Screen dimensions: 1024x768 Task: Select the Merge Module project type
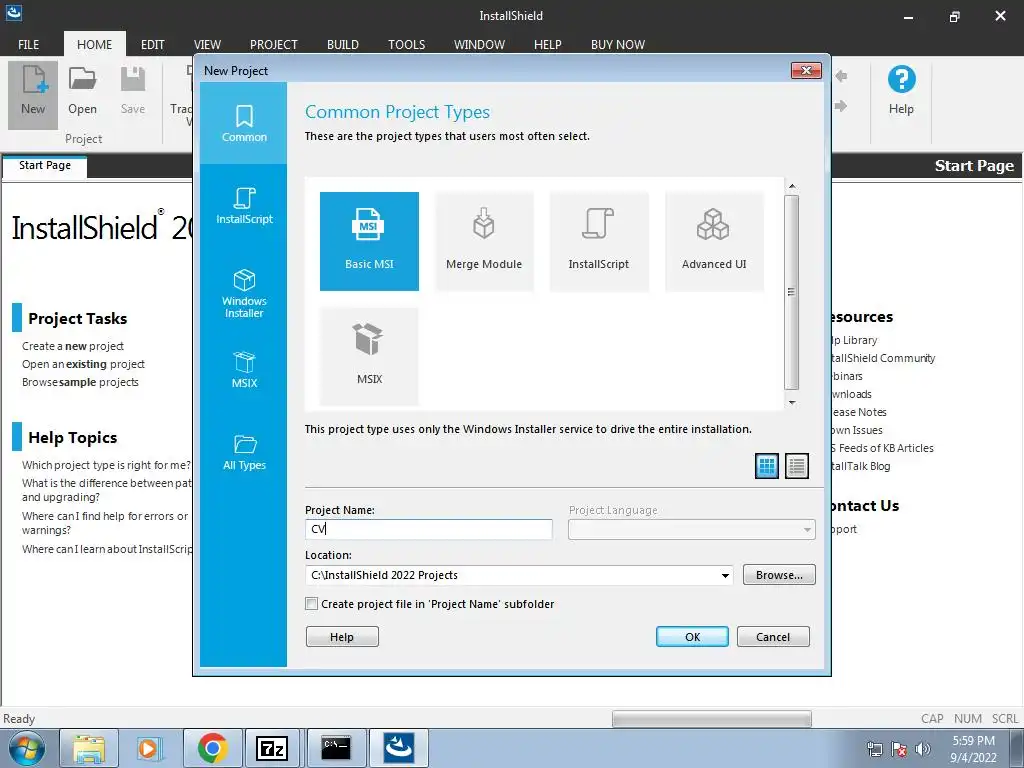pos(484,241)
